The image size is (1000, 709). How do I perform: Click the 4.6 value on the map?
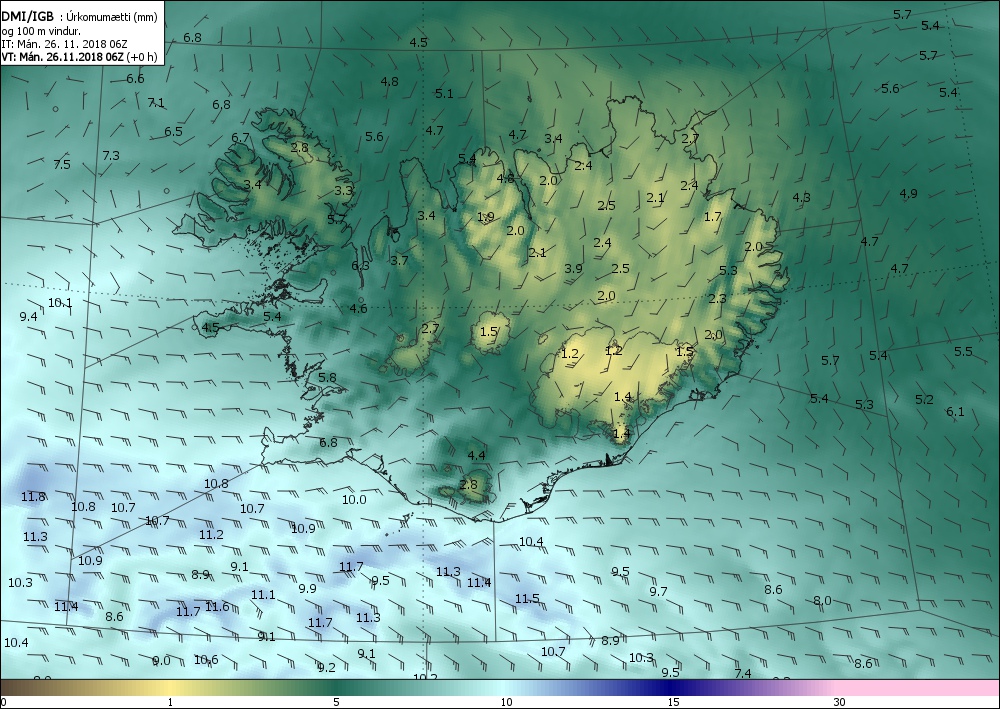coord(358,309)
